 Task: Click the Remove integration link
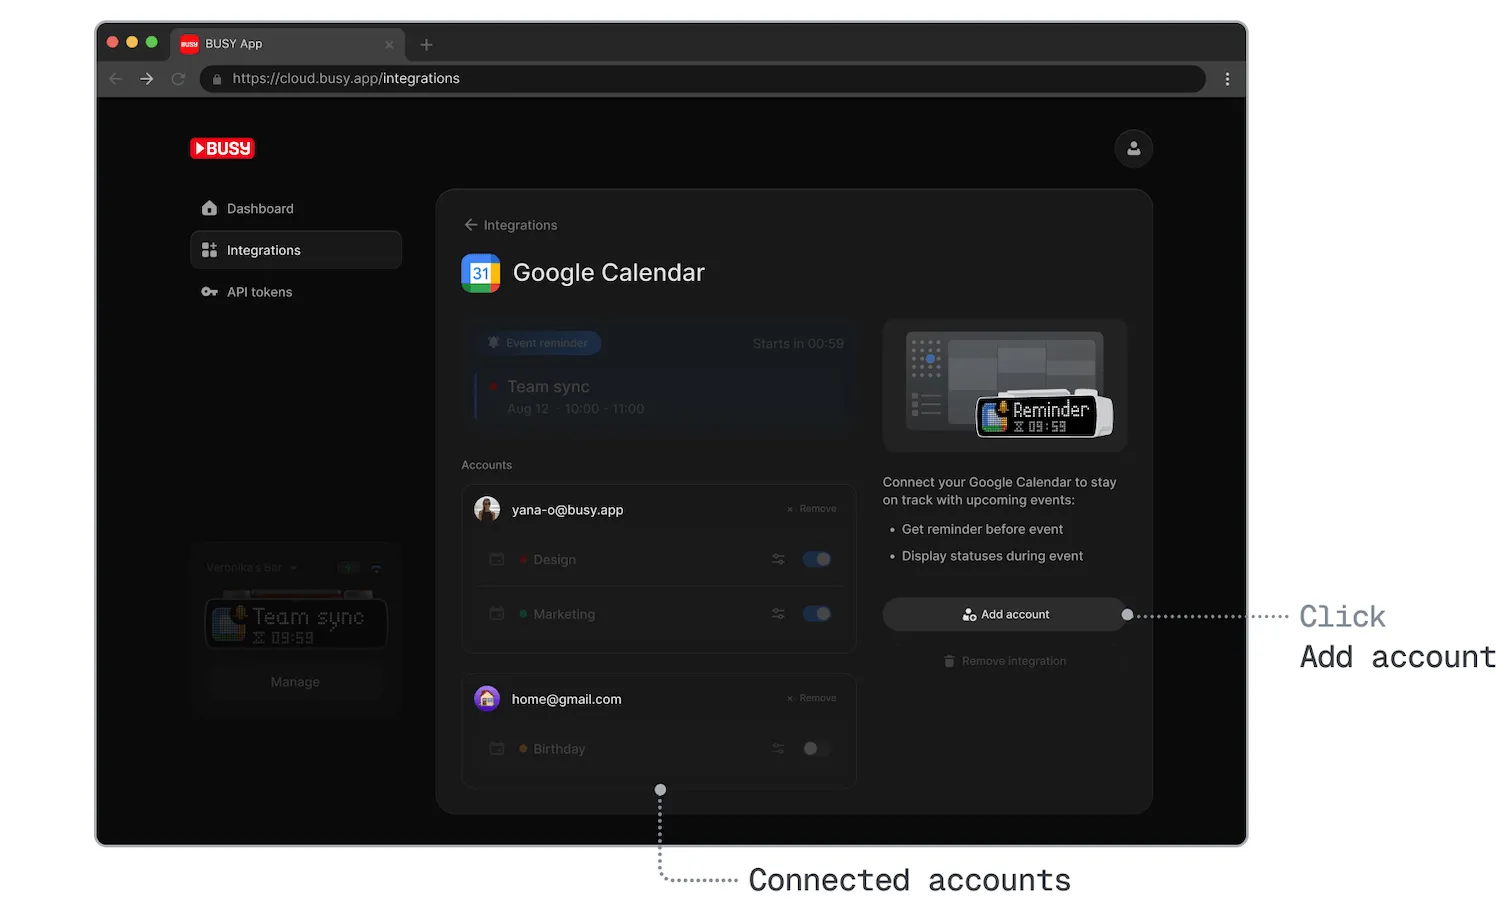coord(1005,661)
